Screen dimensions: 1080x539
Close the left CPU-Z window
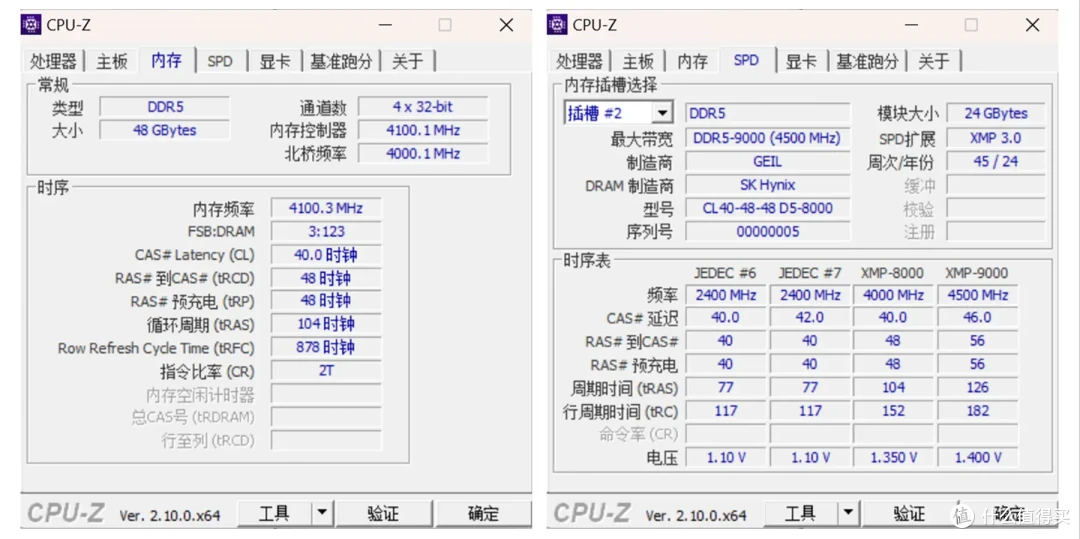coord(506,25)
